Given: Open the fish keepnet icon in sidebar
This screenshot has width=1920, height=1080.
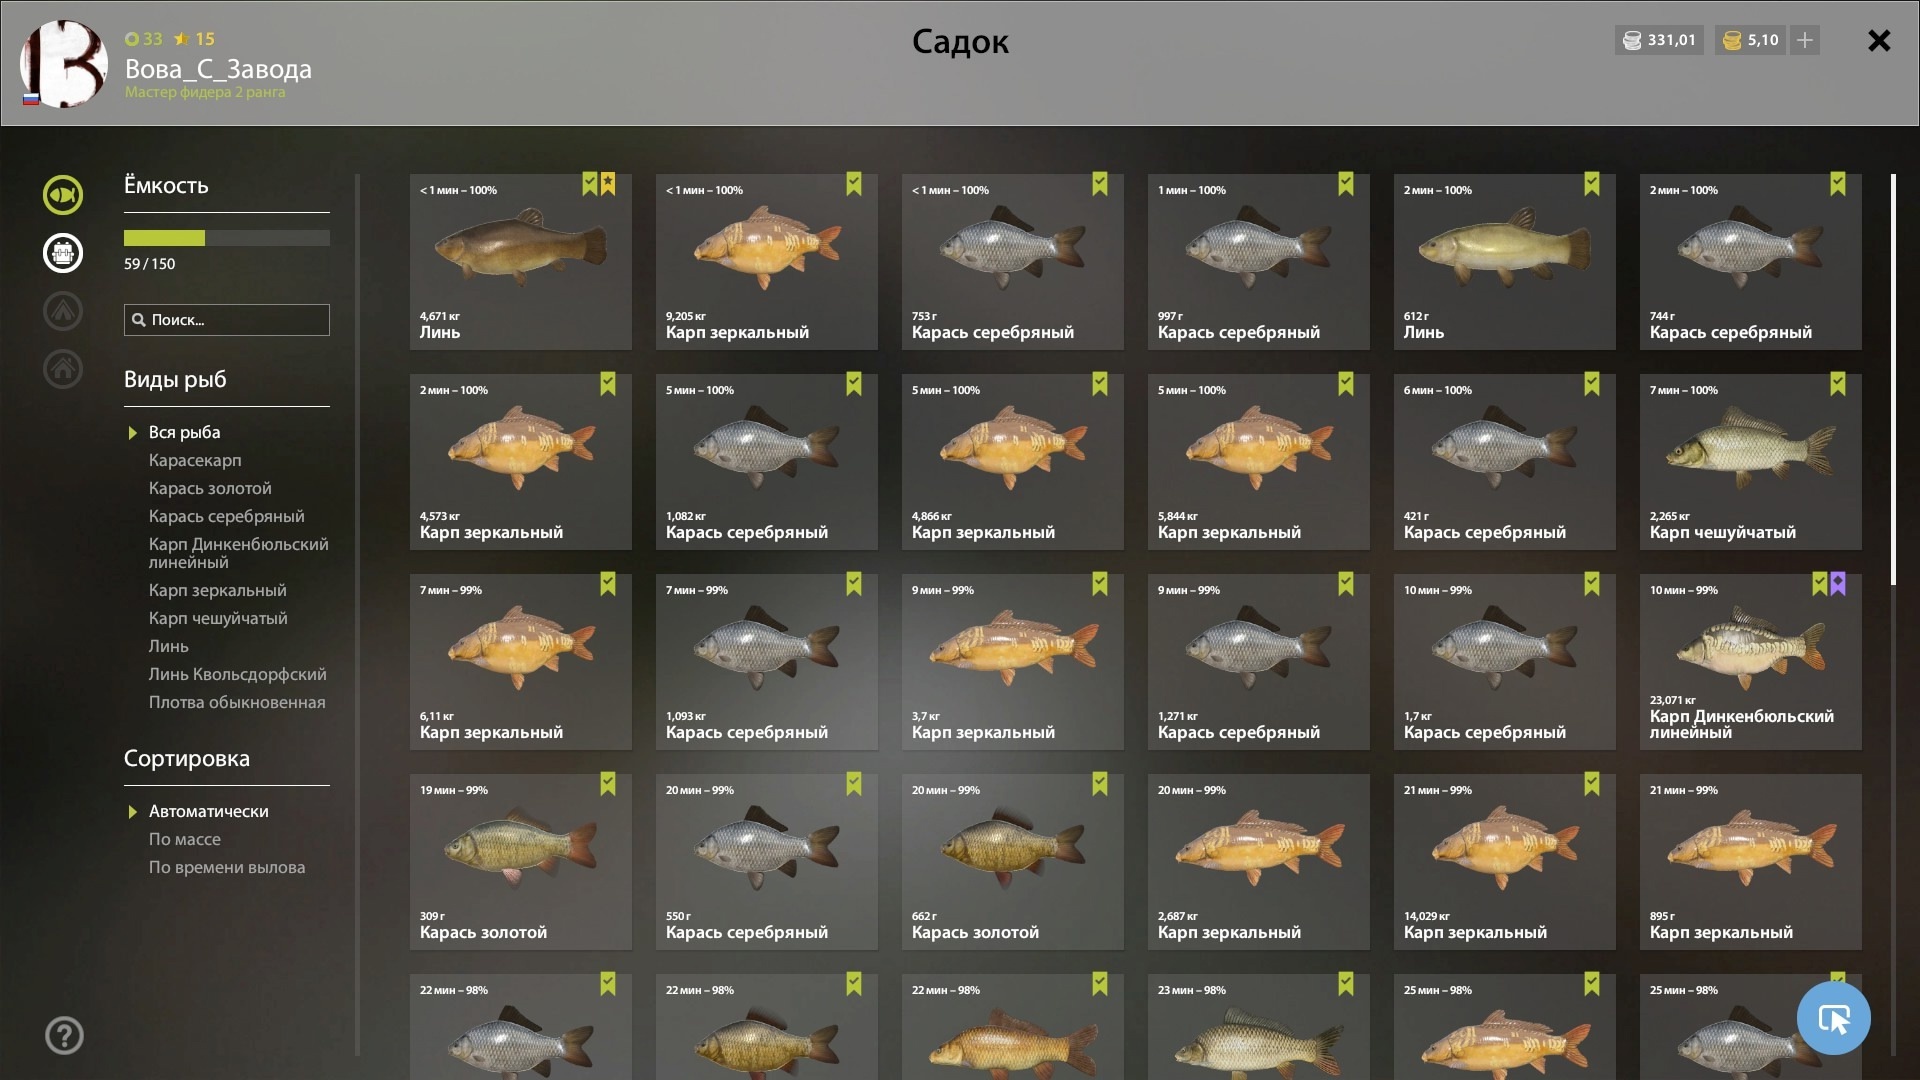Looking at the screenshot, I should pyautogui.click(x=62, y=195).
